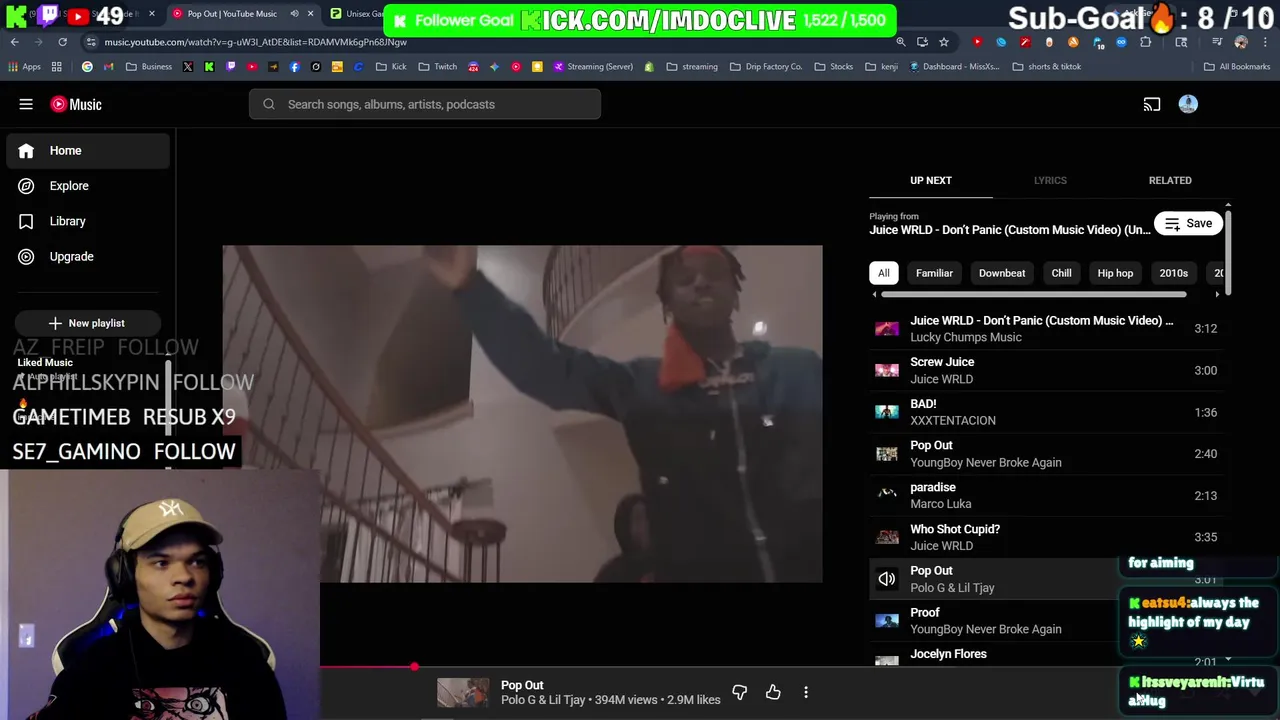Image resolution: width=1280 pixels, height=720 pixels.
Task: Select the 2010s filter chip
Action: pyautogui.click(x=1173, y=273)
